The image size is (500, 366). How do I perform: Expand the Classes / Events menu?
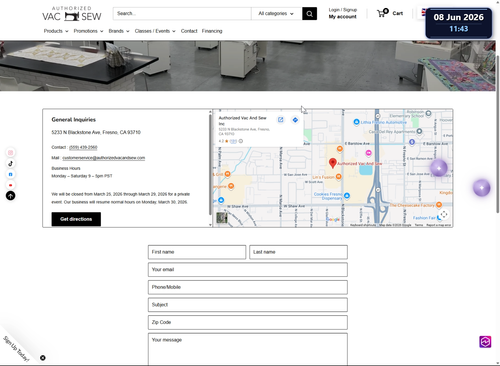click(x=155, y=31)
